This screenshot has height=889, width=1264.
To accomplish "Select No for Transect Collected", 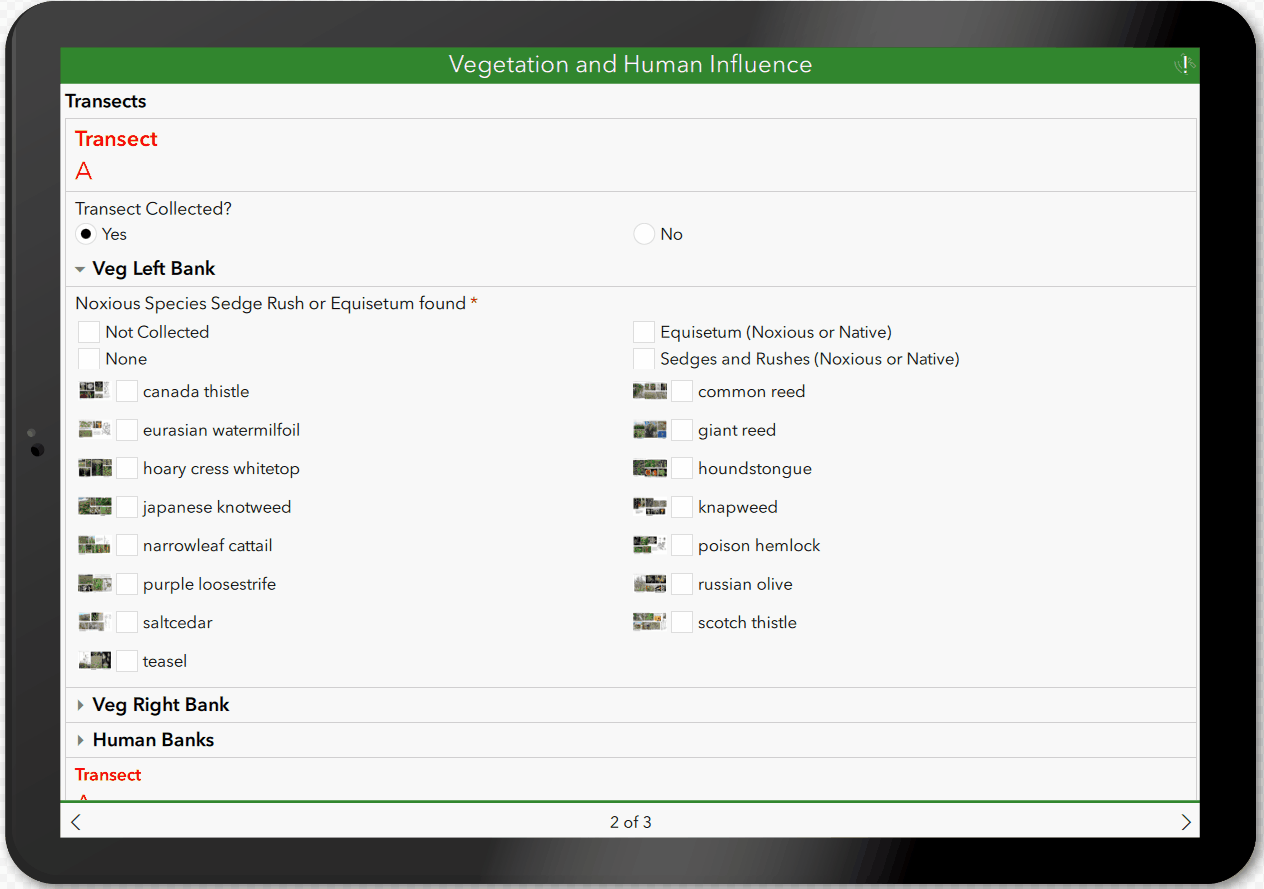I will click(x=644, y=234).
